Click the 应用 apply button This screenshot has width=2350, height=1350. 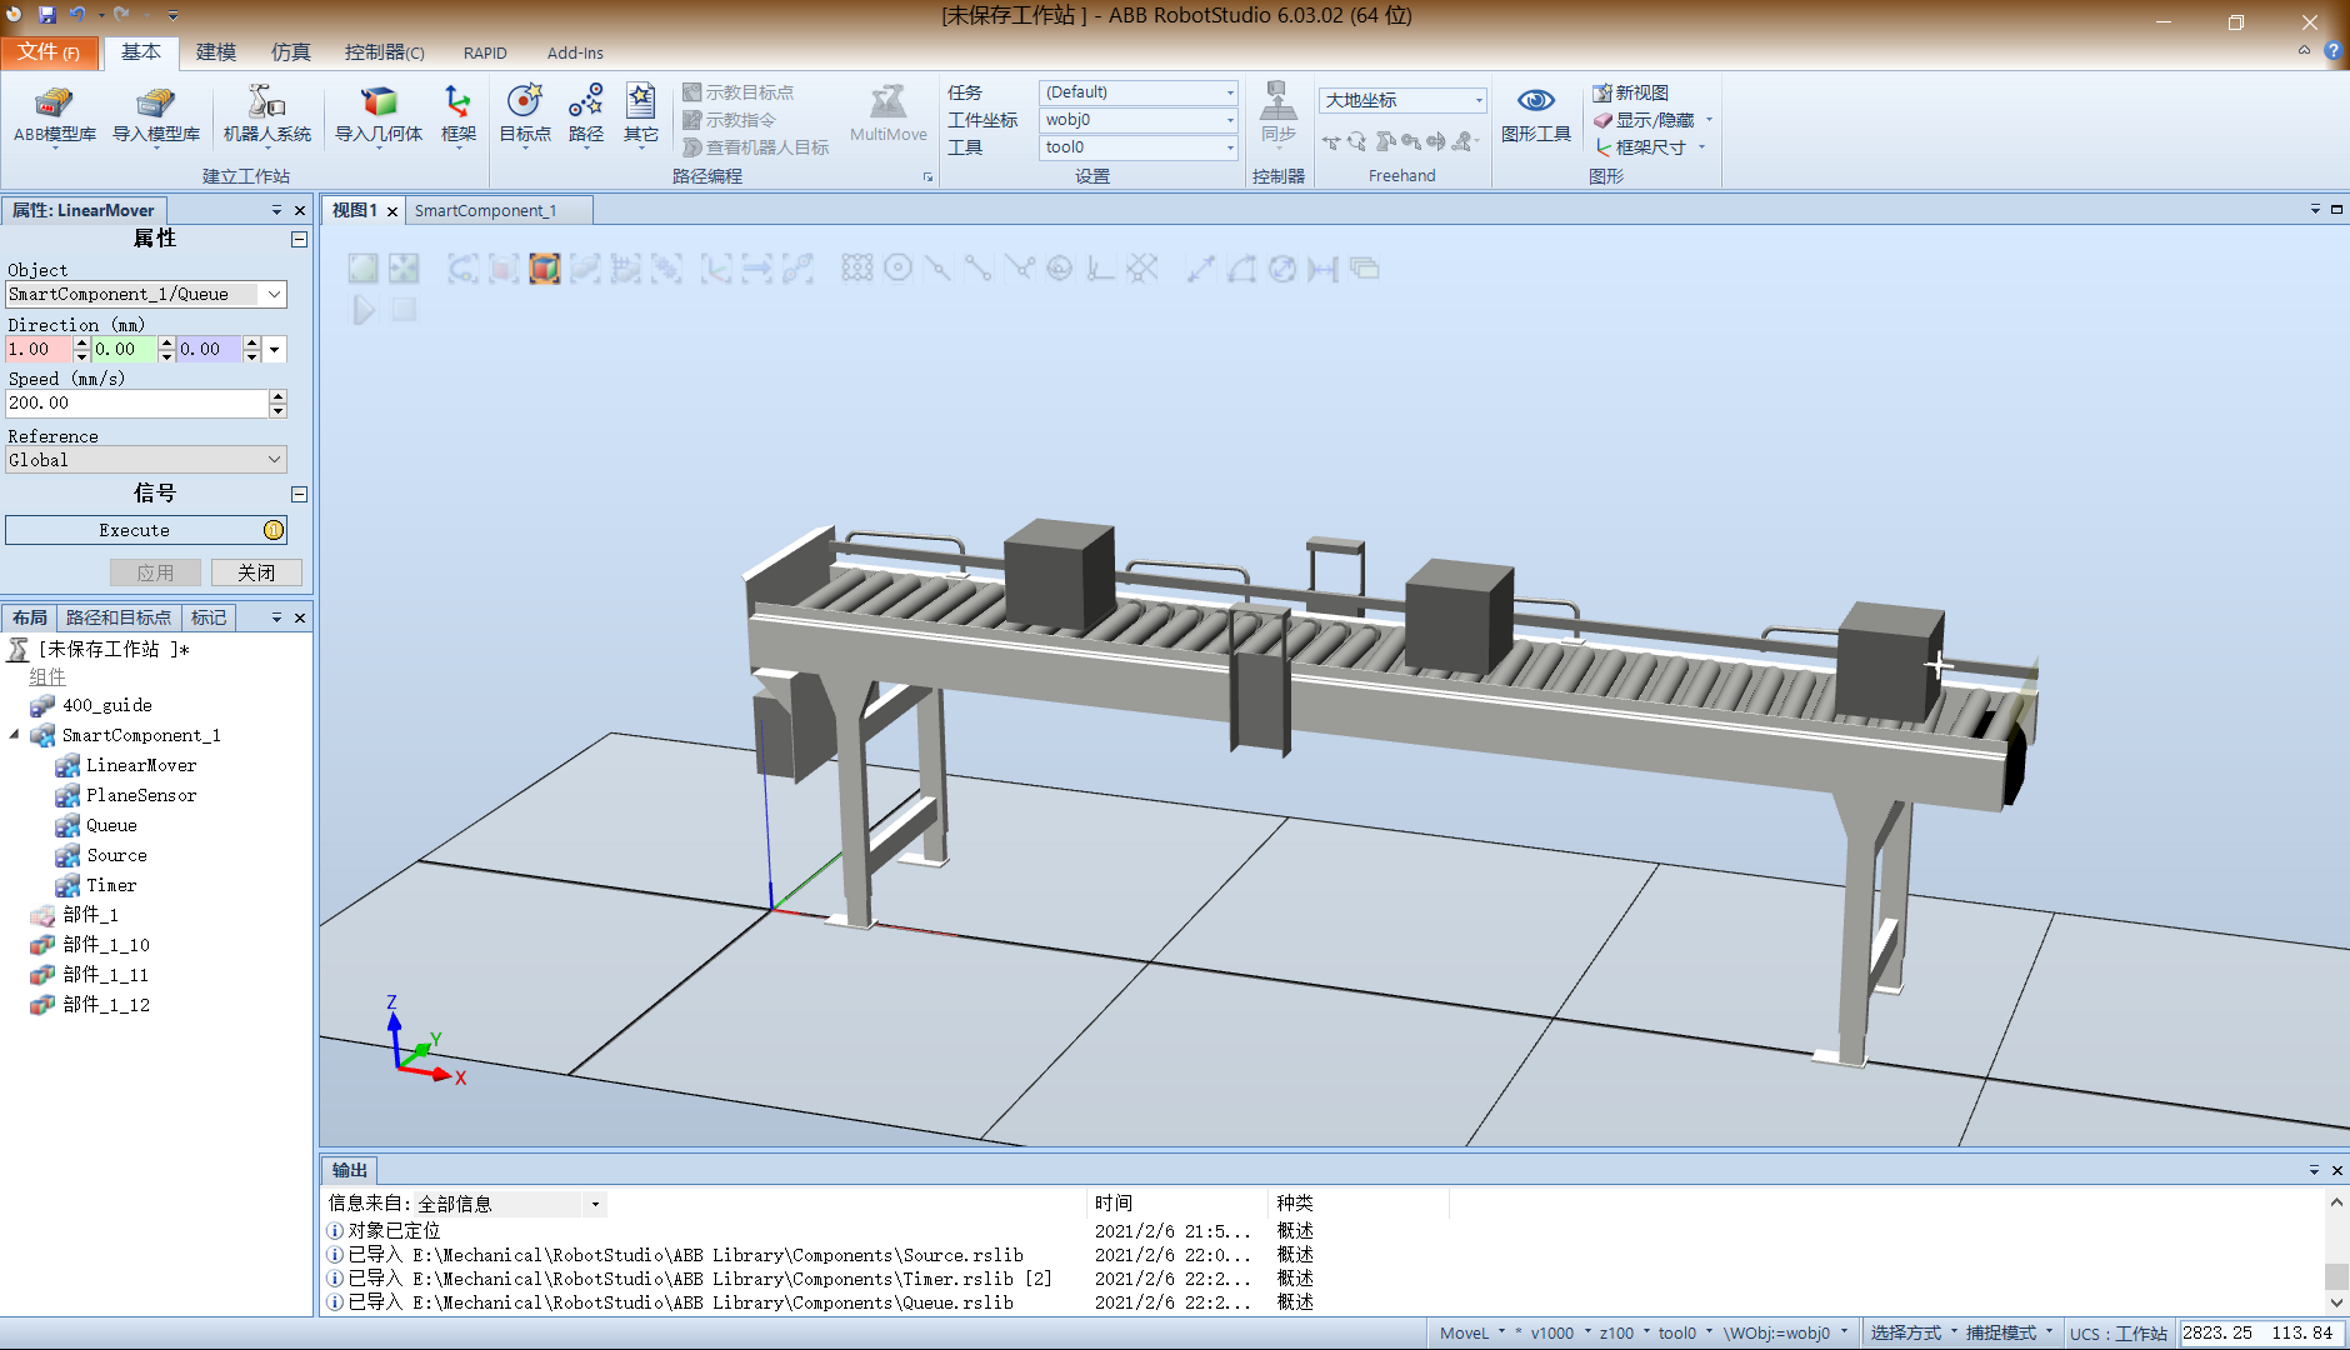click(x=155, y=572)
